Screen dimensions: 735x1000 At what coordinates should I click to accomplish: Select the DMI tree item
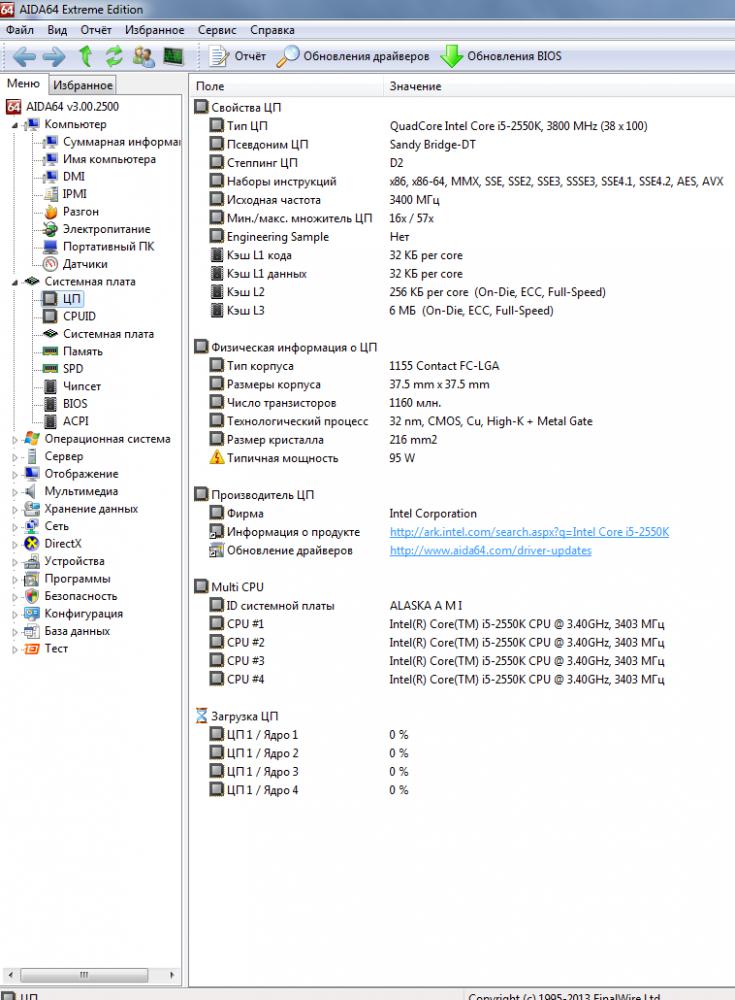pyautogui.click(x=64, y=177)
